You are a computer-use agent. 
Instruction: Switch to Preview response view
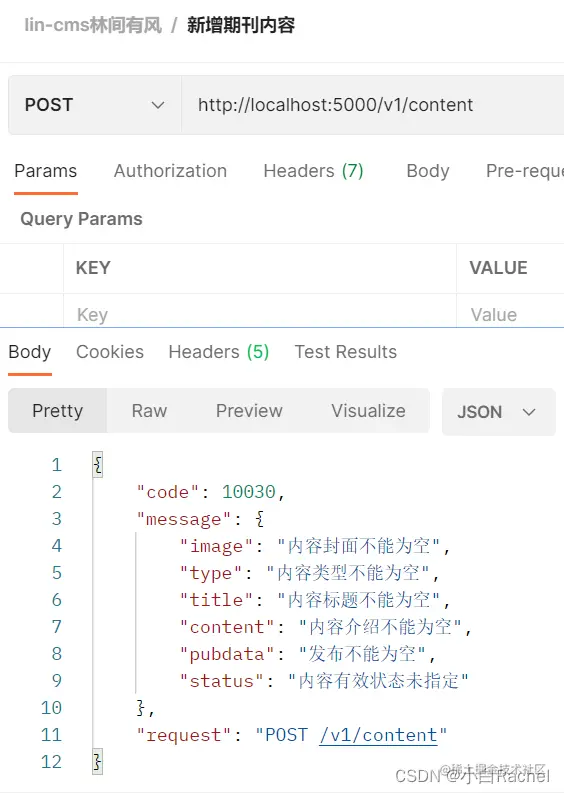(x=249, y=411)
